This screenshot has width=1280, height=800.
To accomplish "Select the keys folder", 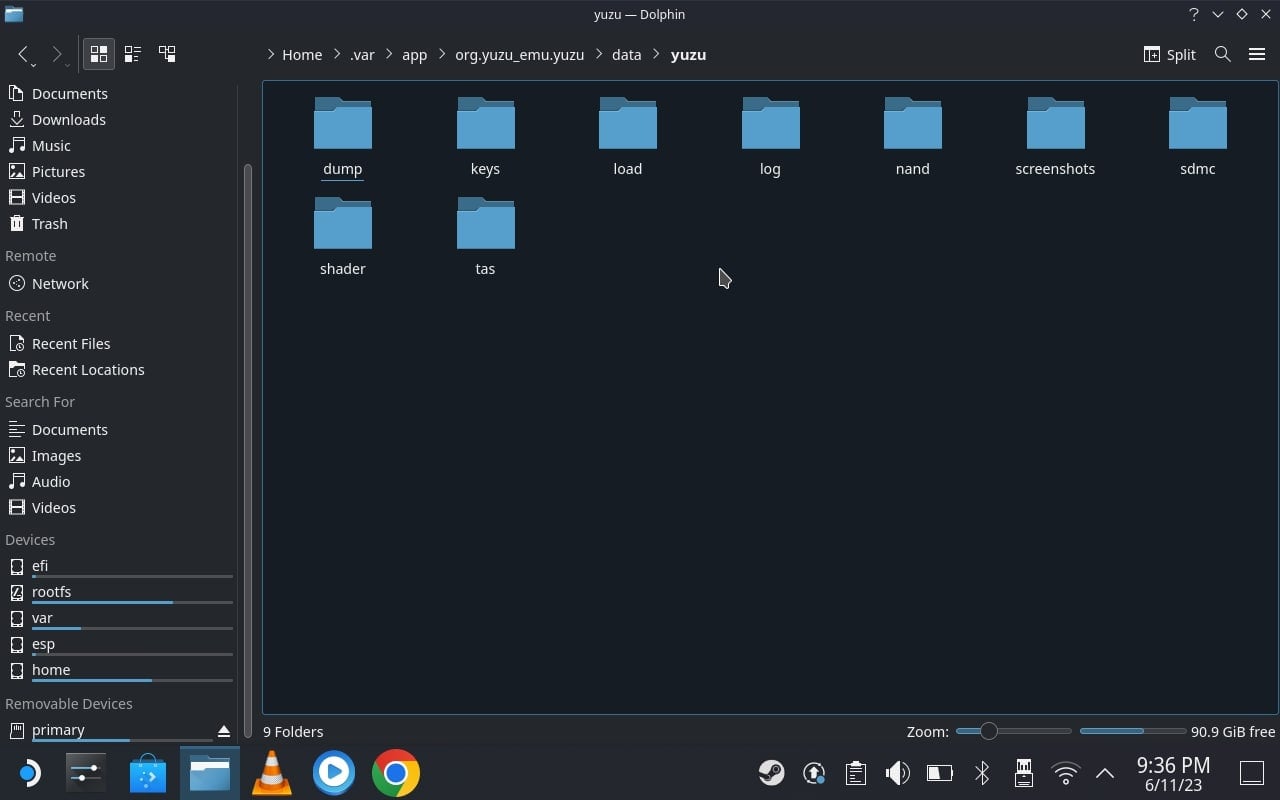I will coord(485,137).
